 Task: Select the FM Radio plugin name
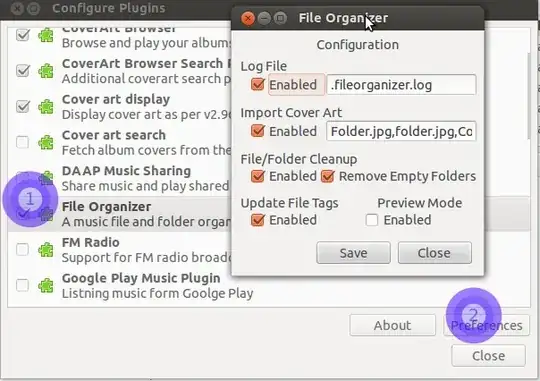click(x=91, y=243)
